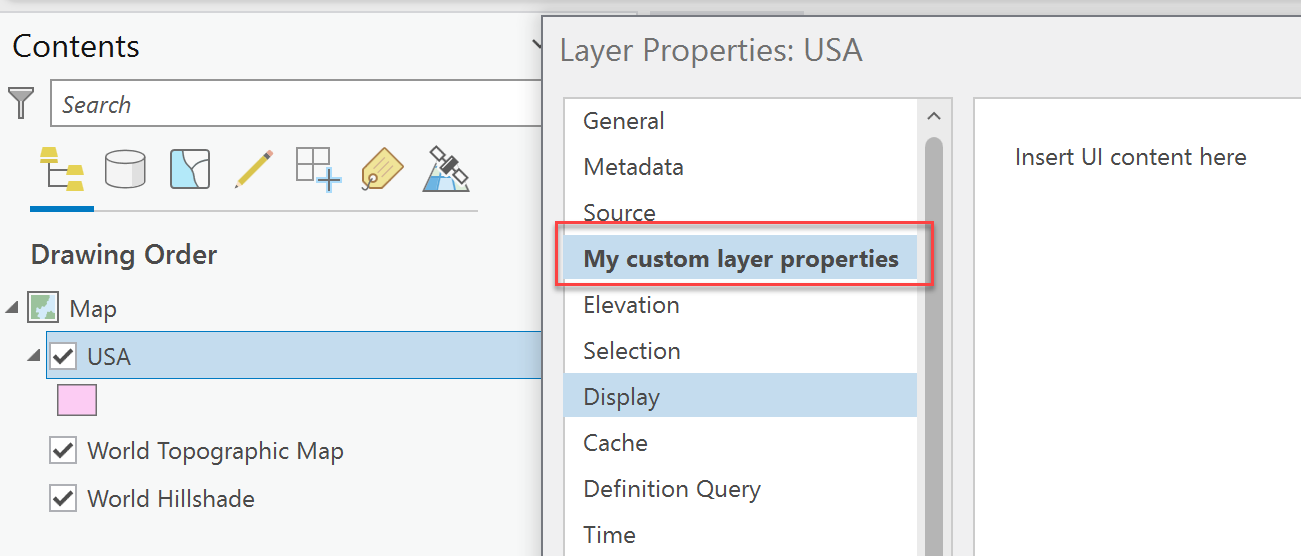Image resolution: width=1301 pixels, height=556 pixels.
Task: Click the scroll-up arrow in properties list
Action: [x=934, y=117]
